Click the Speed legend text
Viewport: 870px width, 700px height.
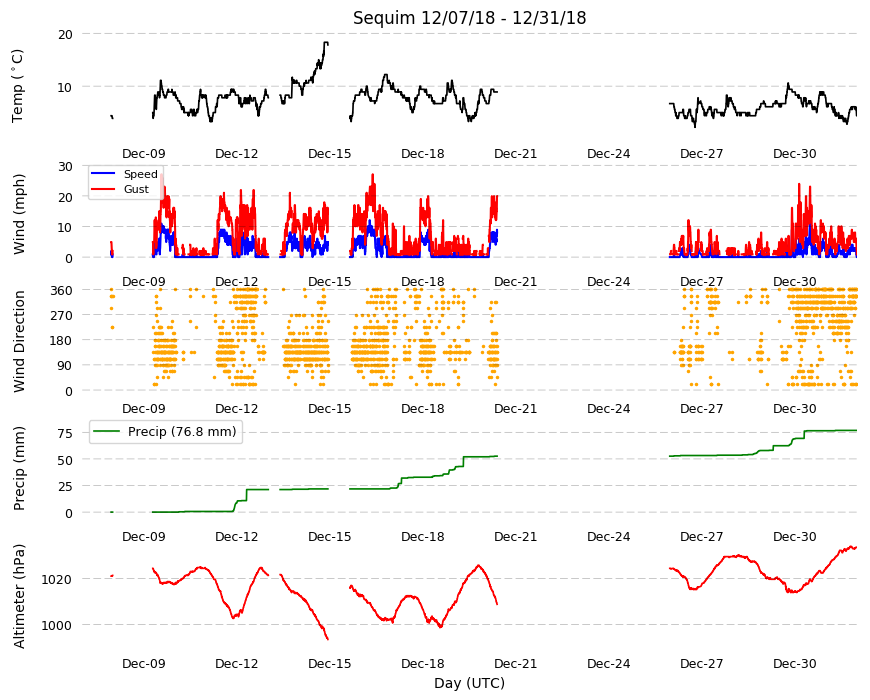(x=141, y=174)
